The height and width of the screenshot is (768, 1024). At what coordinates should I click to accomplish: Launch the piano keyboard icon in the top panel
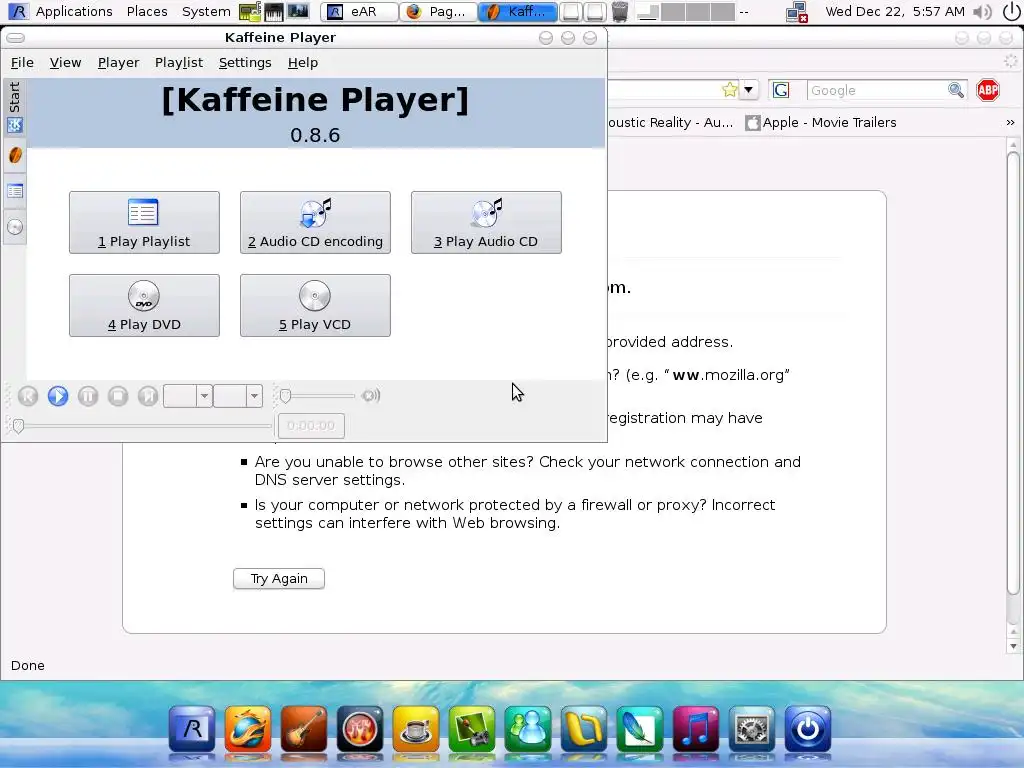click(x=274, y=12)
